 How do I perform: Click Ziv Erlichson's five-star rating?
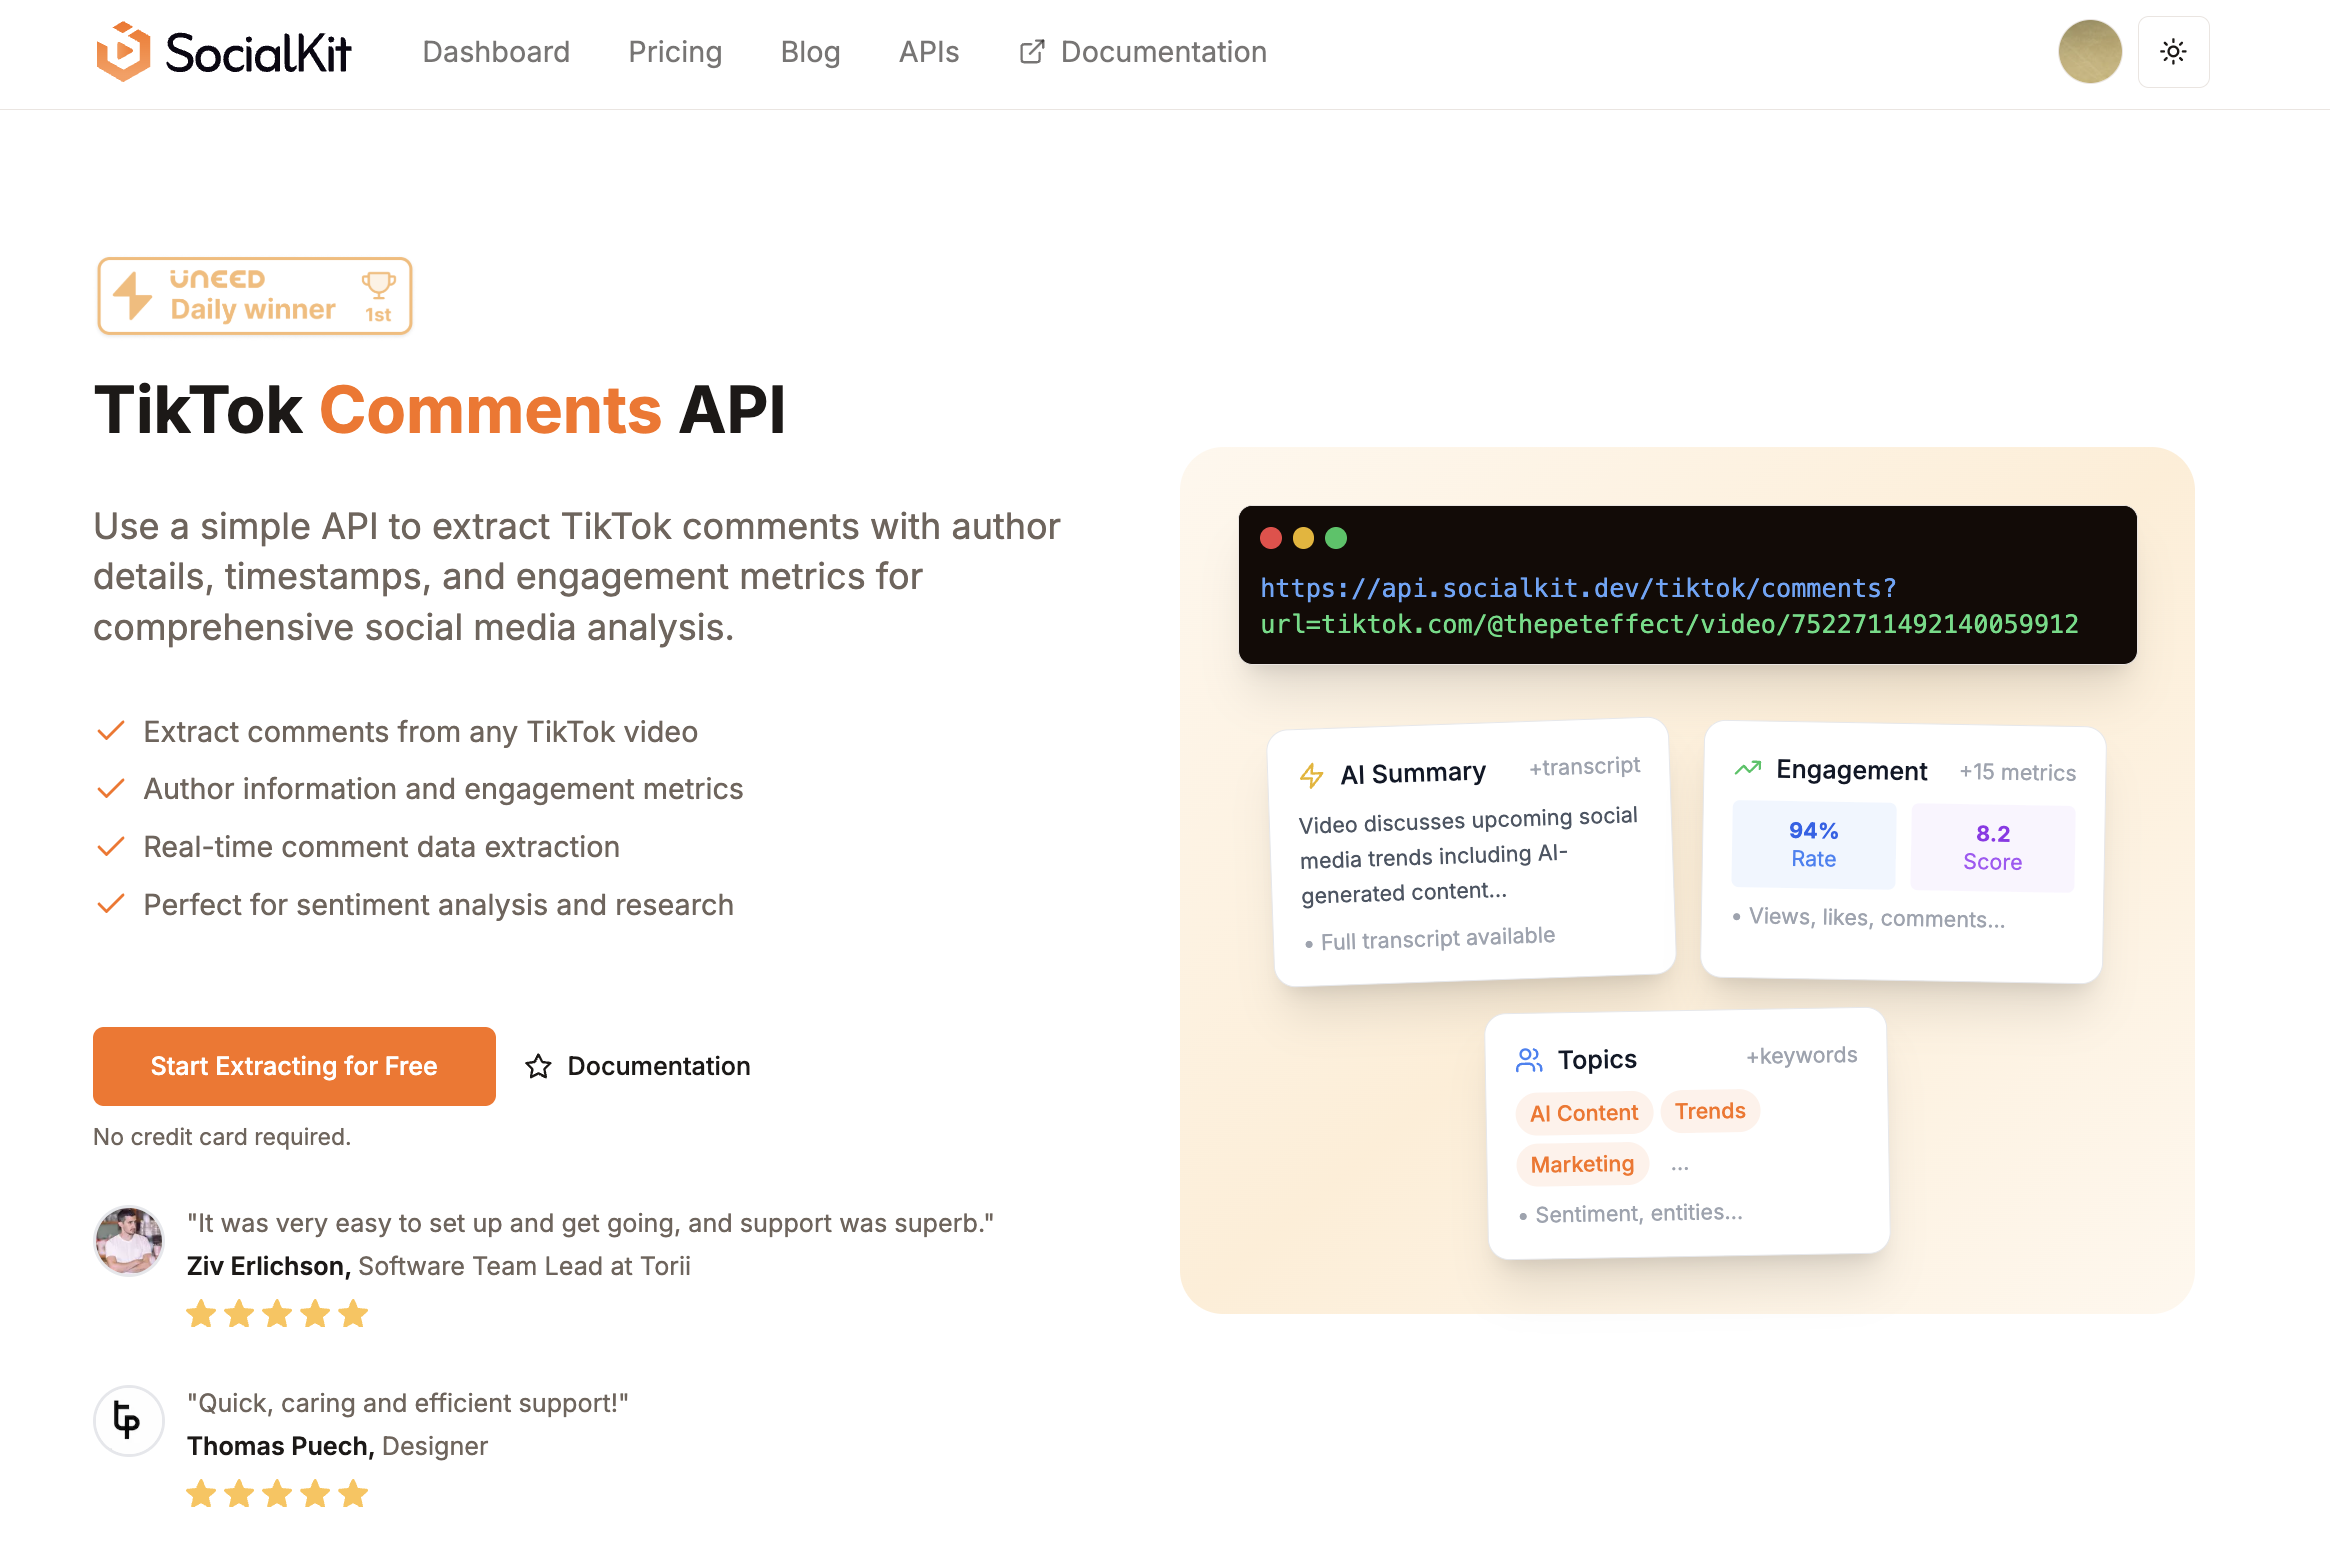tap(276, 1314)
